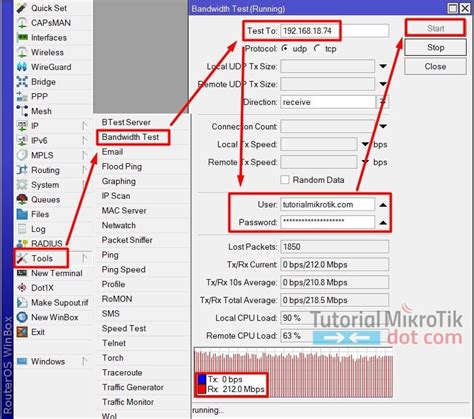Expand Local Tx Speed arrow

(x=365, y=144)
